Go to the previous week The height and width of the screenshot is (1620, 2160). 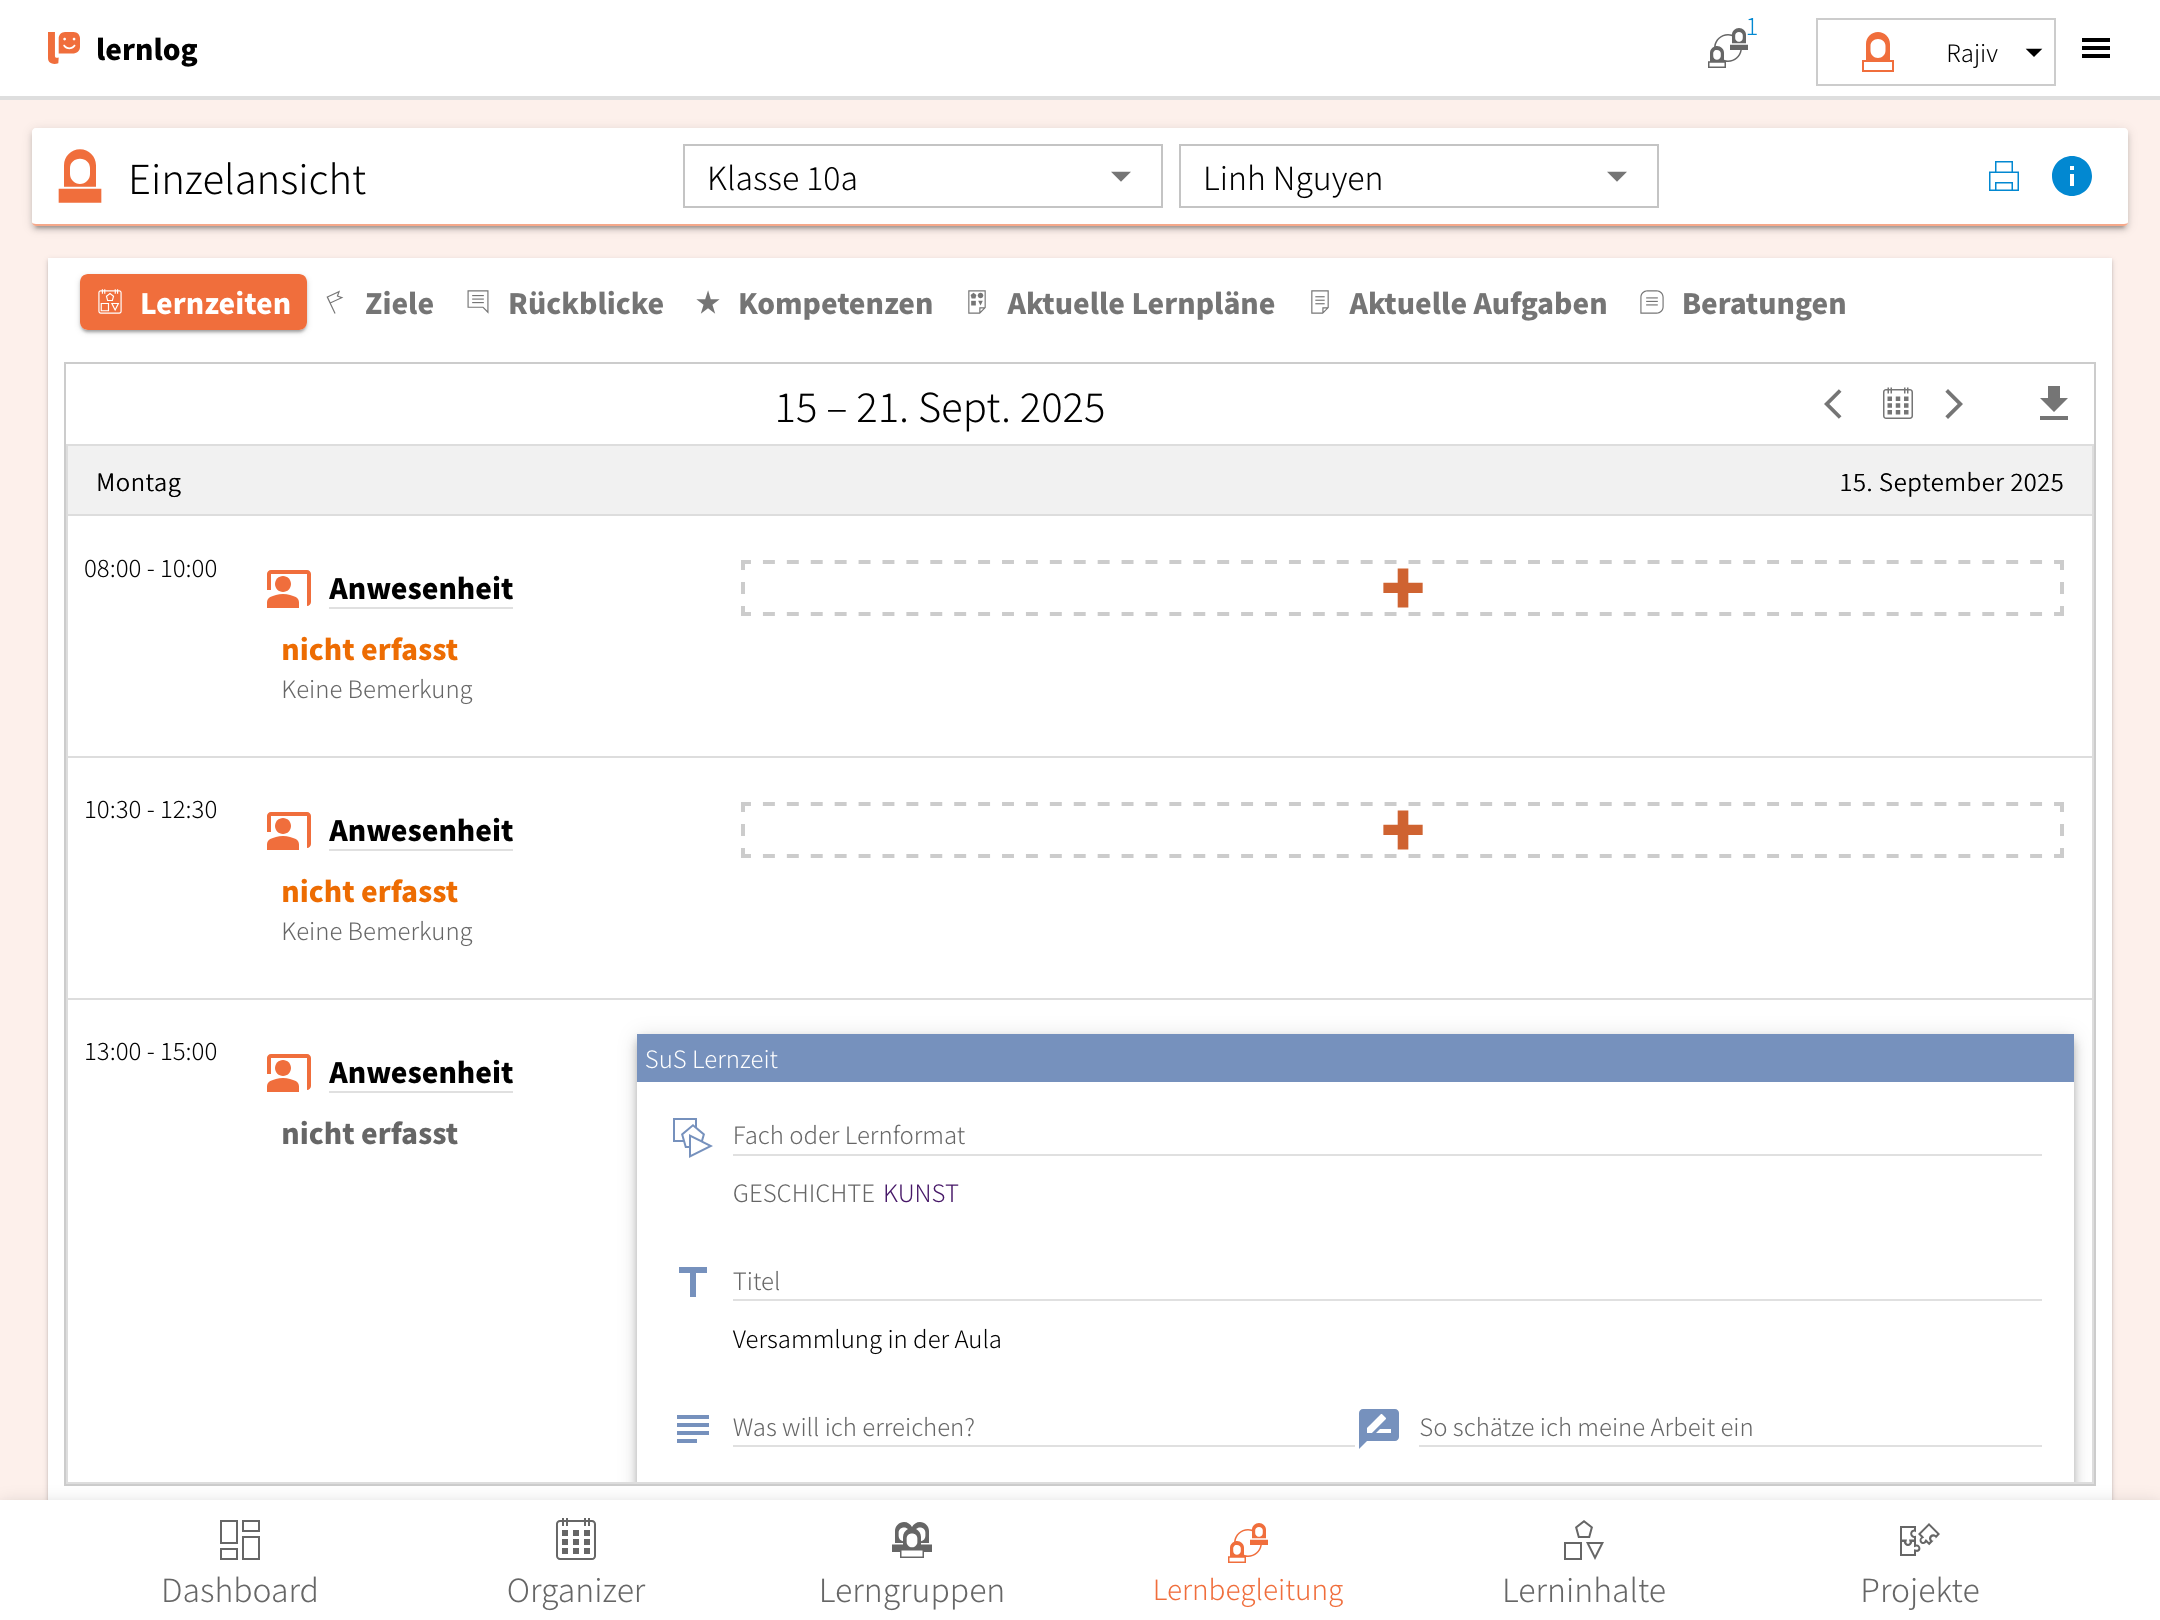[x=1833, y=404]
